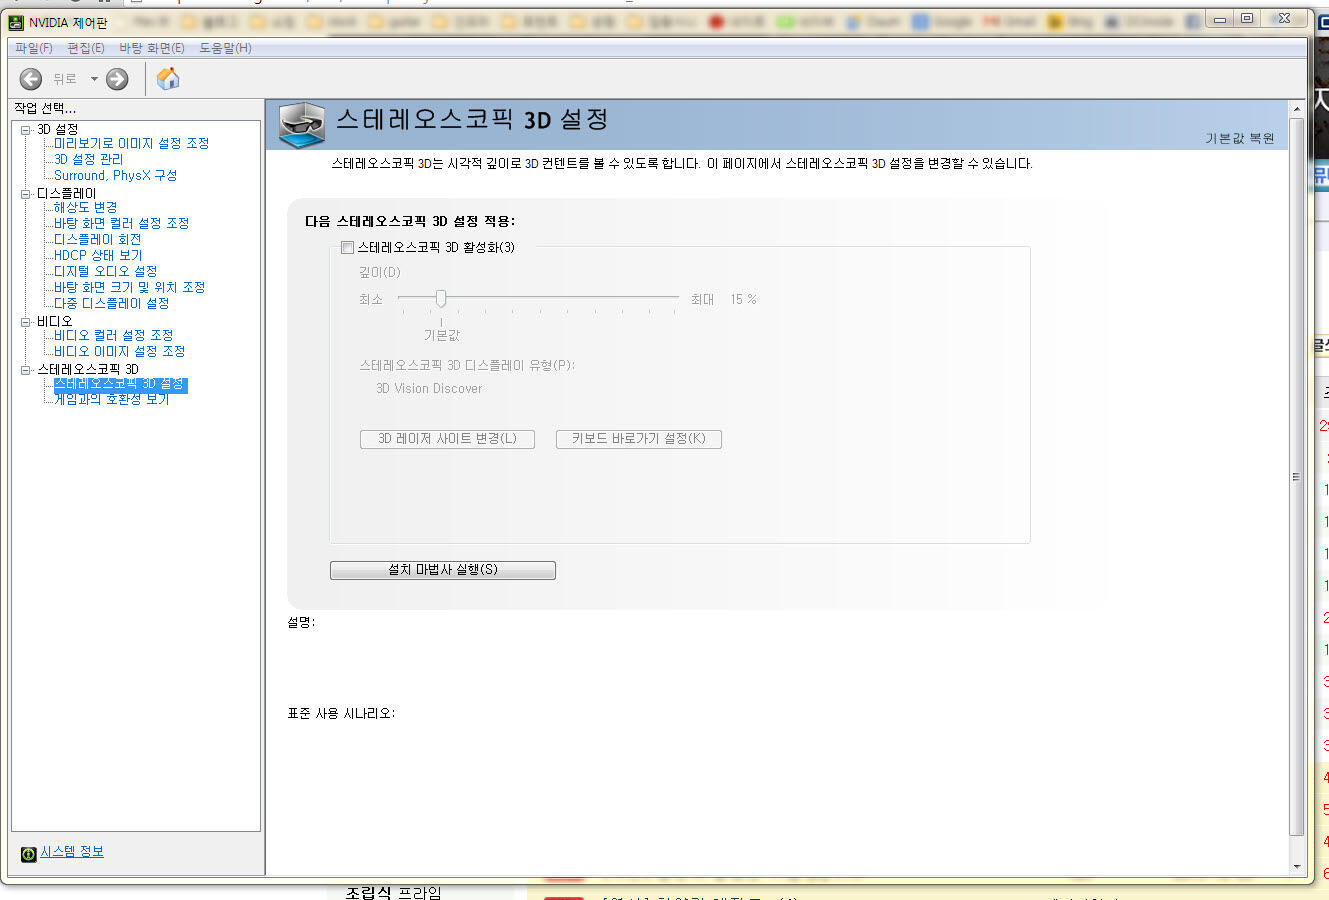Viewport: 1329px width, 900px height.
Task: Click the scroll up arrow of the settings panel
Action: click(x=1297, y=109)
